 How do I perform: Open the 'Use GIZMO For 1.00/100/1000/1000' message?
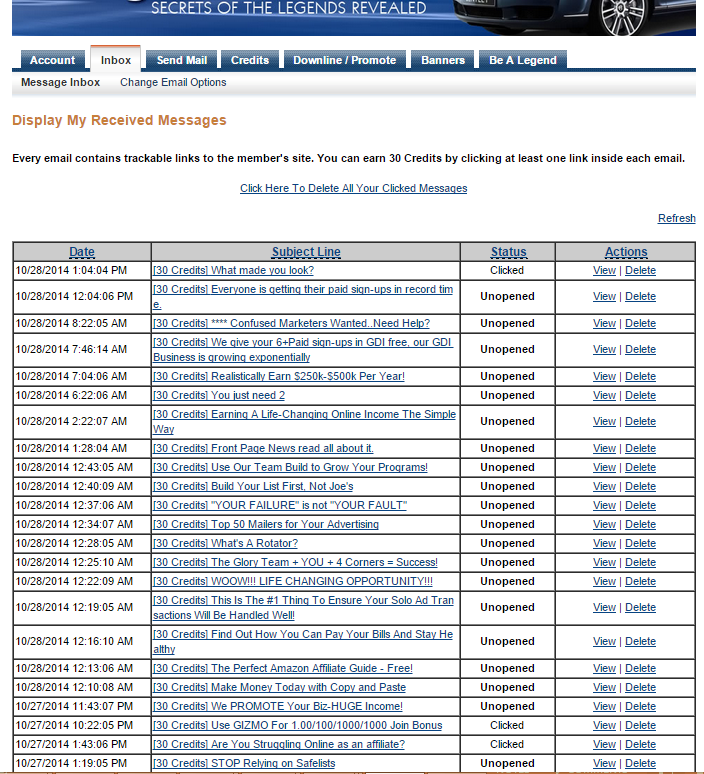298,726
